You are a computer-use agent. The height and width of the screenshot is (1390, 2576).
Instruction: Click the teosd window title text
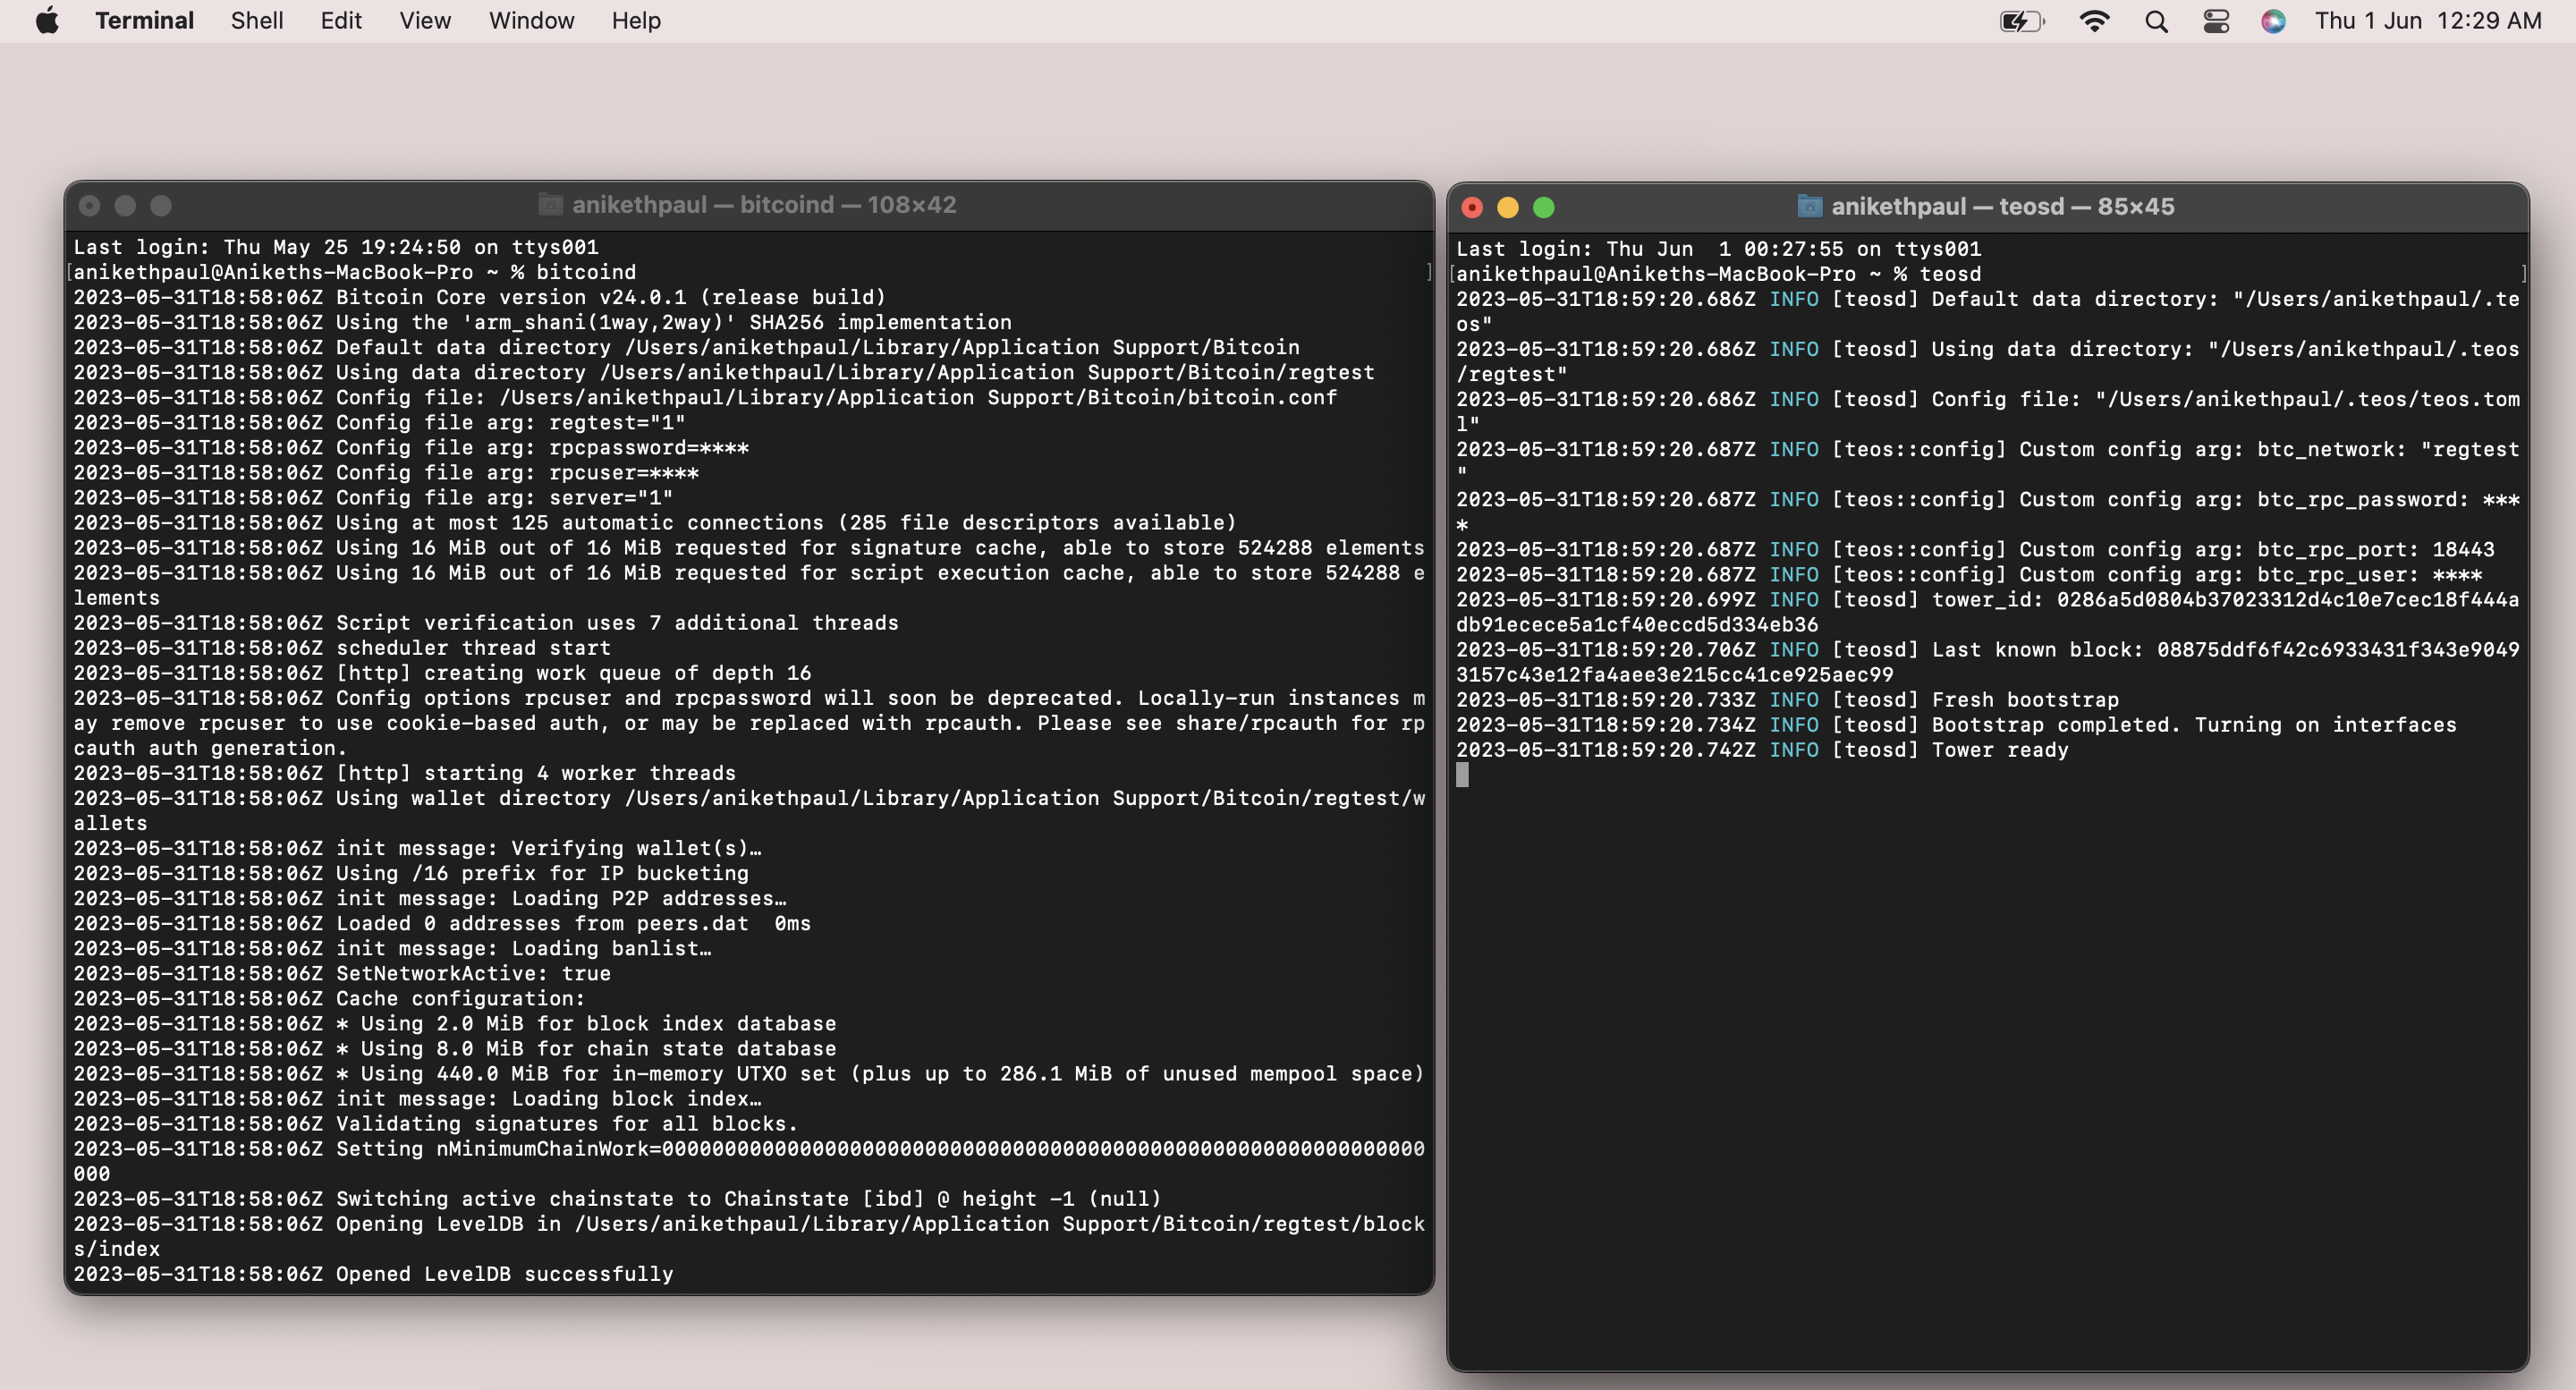[2002, 206]
